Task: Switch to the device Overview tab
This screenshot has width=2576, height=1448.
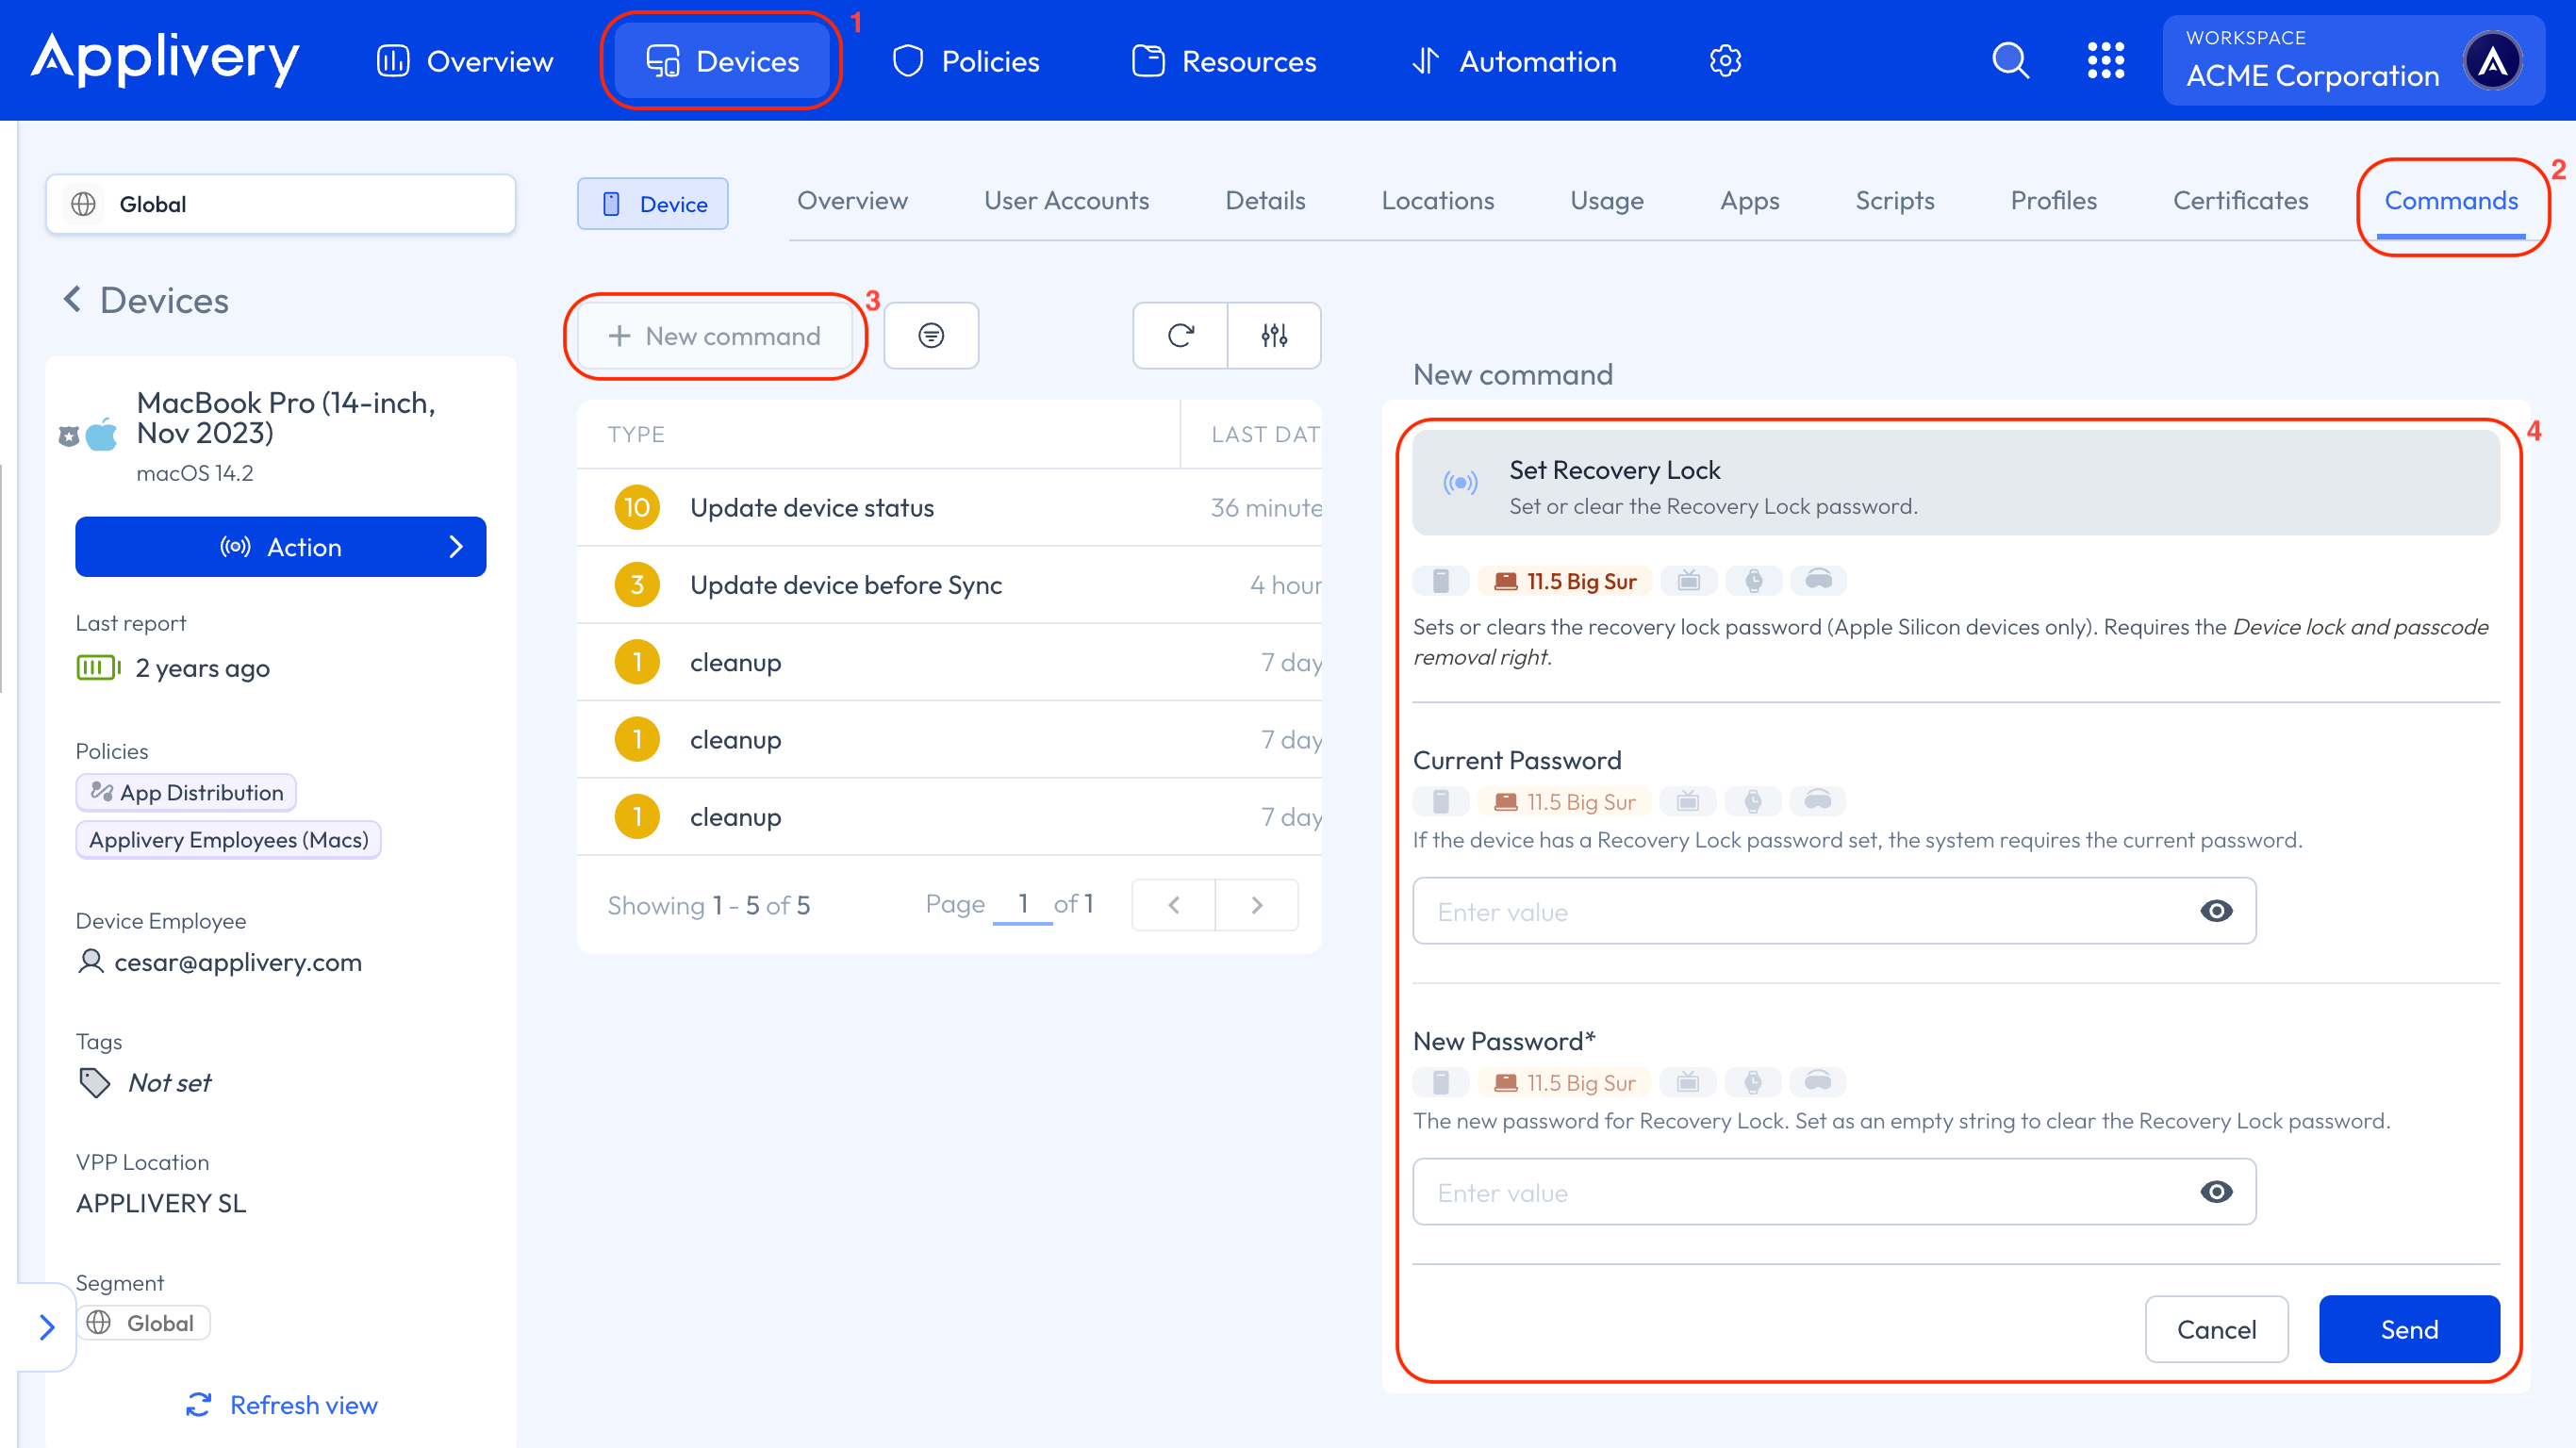Action: click(x=852, y=201)
